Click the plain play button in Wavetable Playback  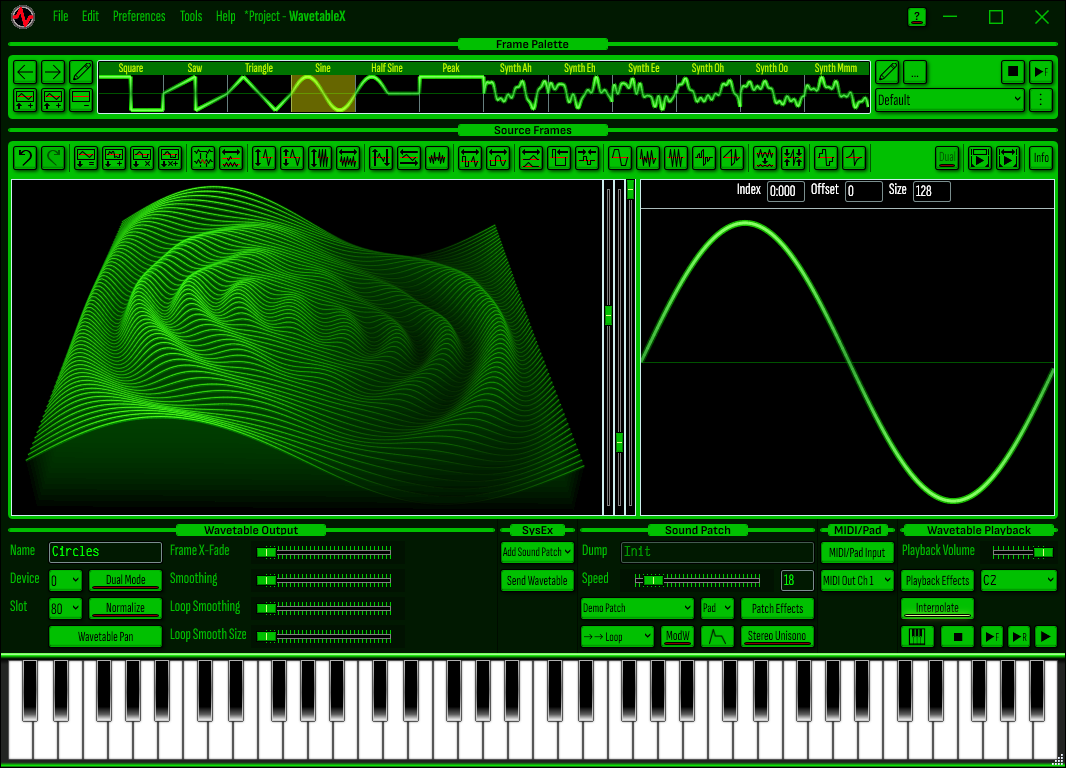(1046, 637)
